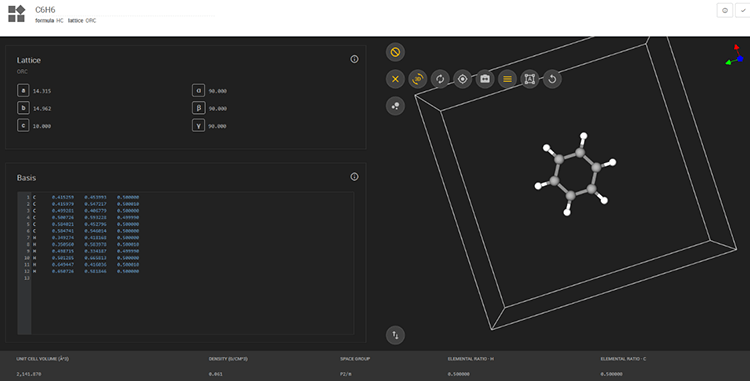Click the lattice c value 10.000
This screenshot has width=750, height=381.
(42, 126)
